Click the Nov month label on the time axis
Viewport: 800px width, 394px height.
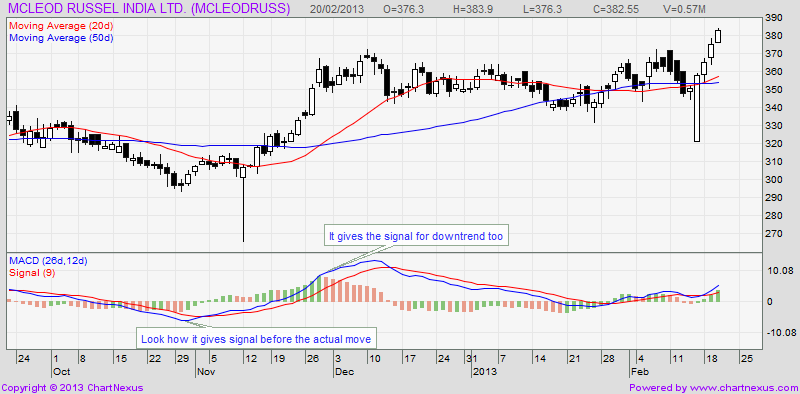pos(205,371)
